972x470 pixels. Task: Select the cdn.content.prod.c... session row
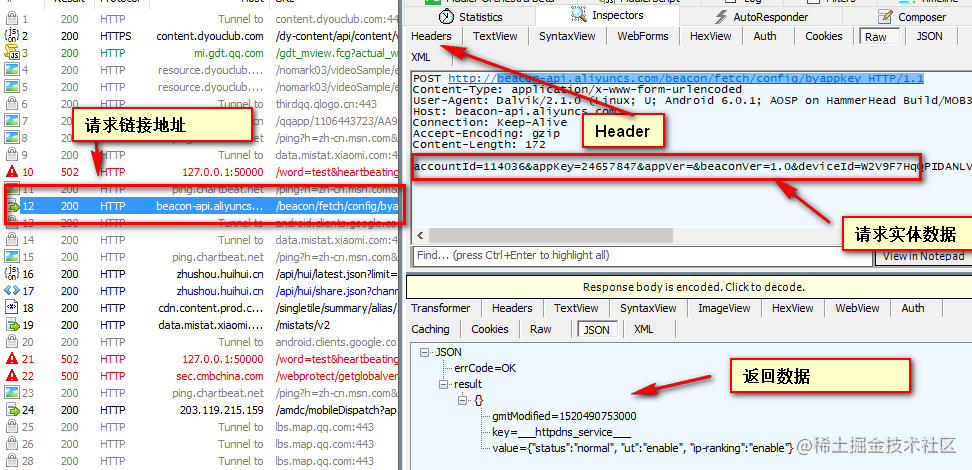[x=200, y=308]
